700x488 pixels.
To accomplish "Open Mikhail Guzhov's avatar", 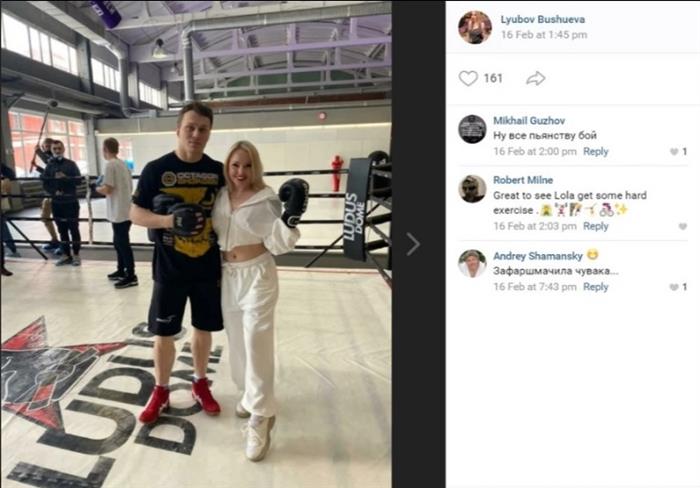I will pos(472,129).
